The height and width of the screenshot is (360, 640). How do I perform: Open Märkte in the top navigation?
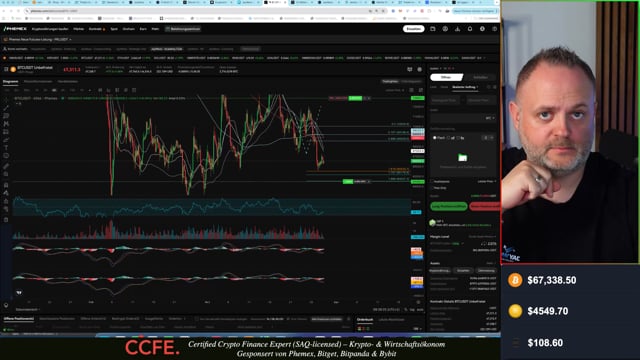78,29
